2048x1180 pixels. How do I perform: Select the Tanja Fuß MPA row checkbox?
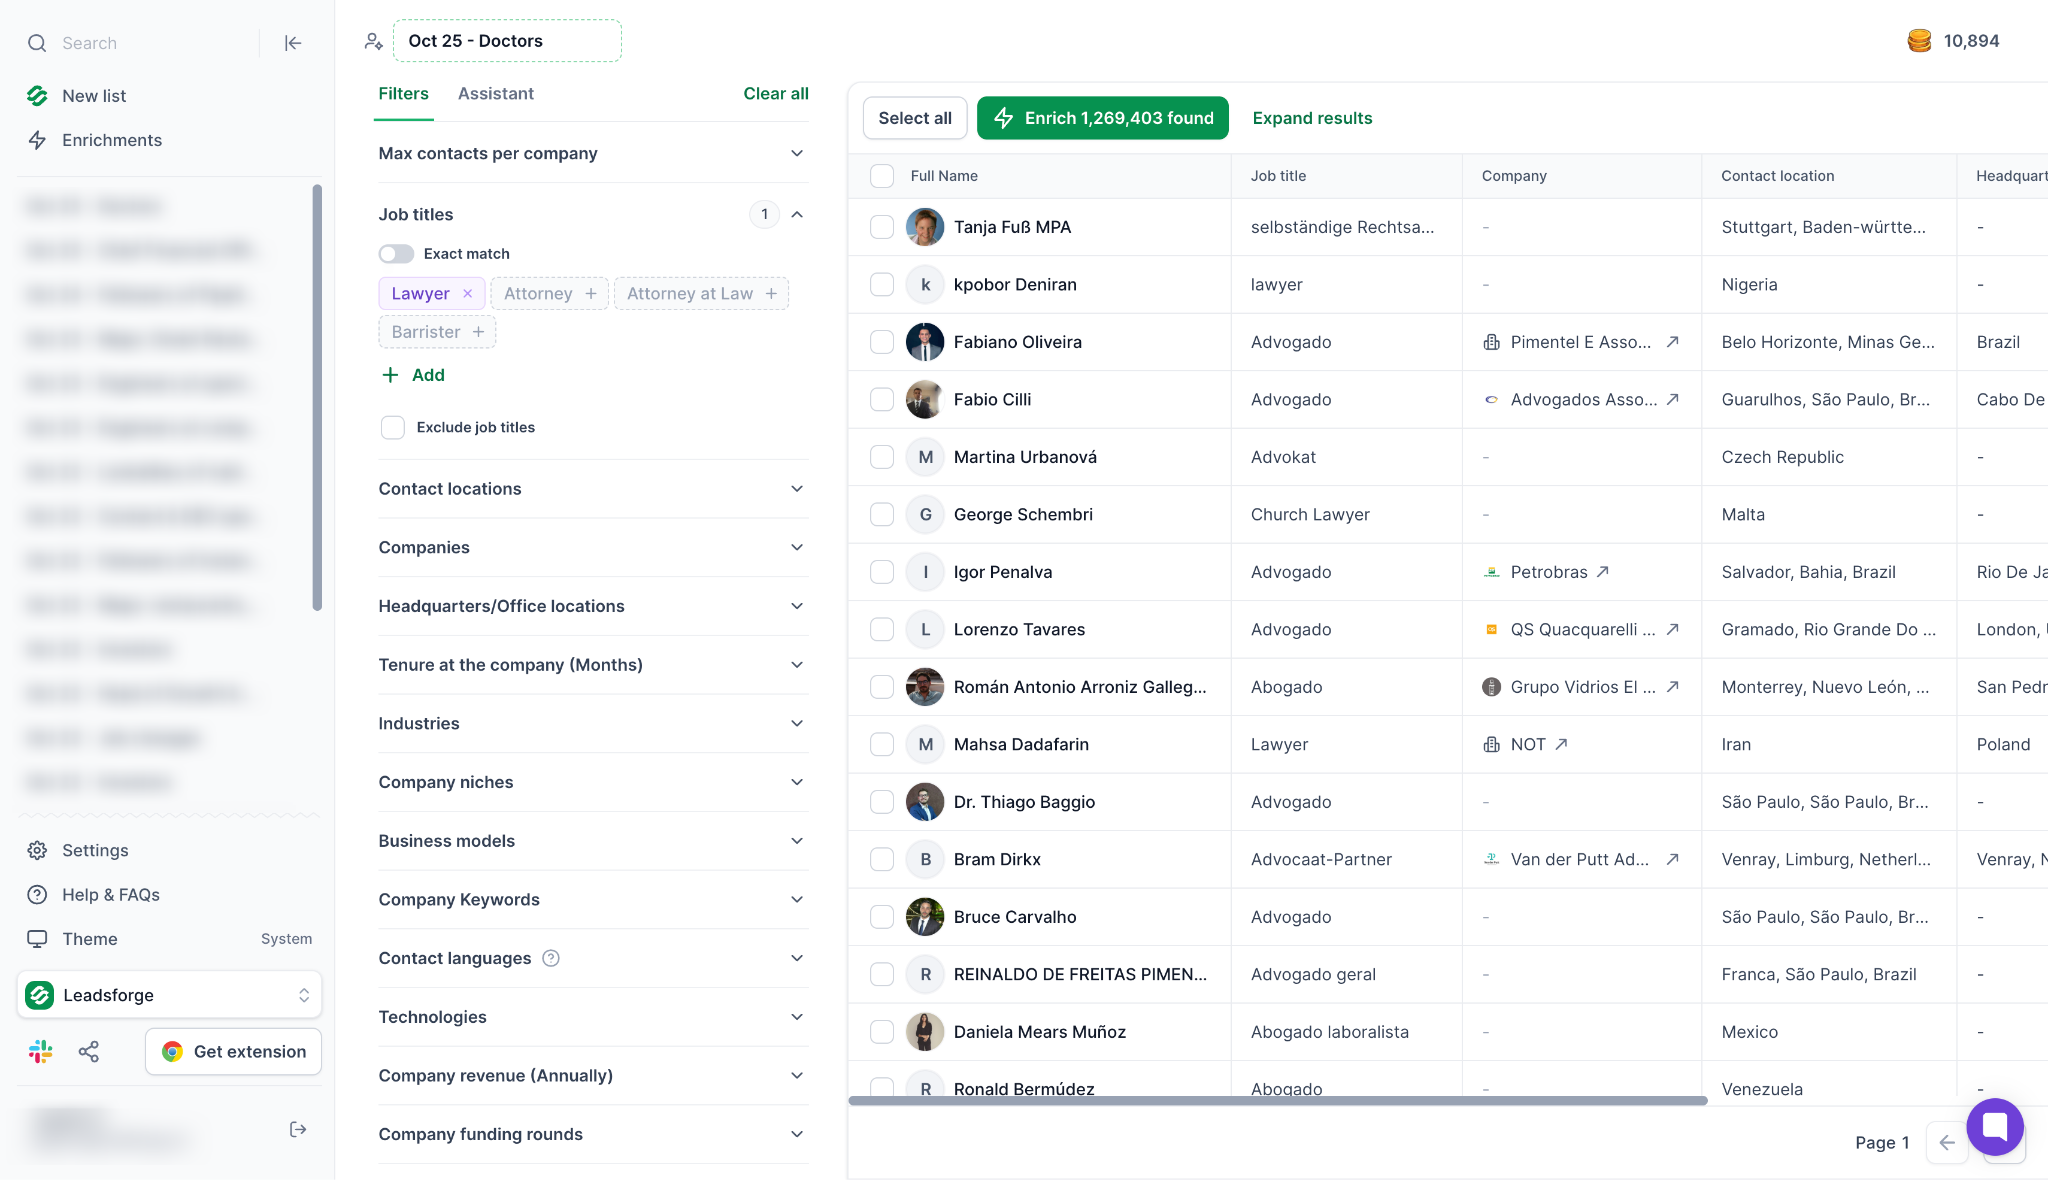[882, 227]
